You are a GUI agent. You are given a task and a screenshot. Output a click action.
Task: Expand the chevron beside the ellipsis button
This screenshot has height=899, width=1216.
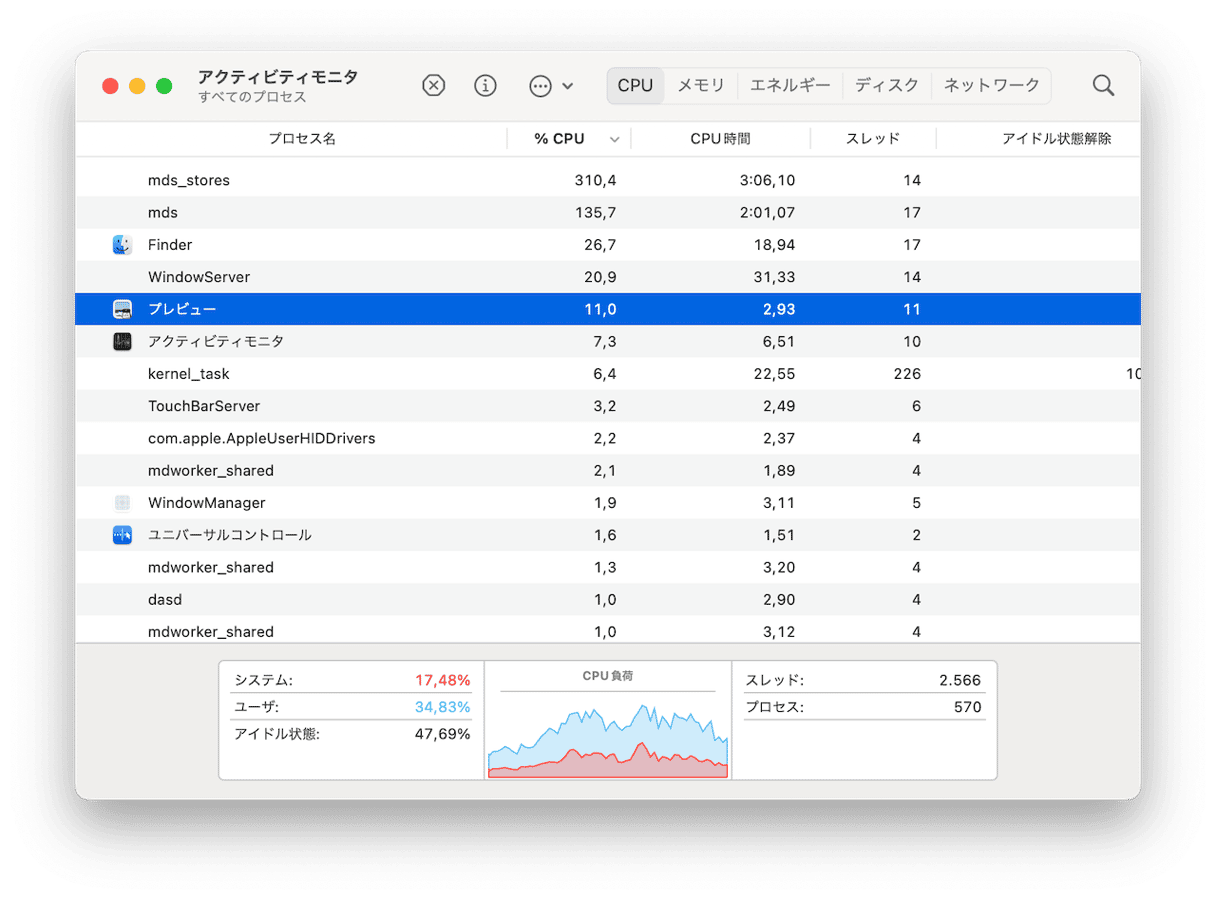568,86
